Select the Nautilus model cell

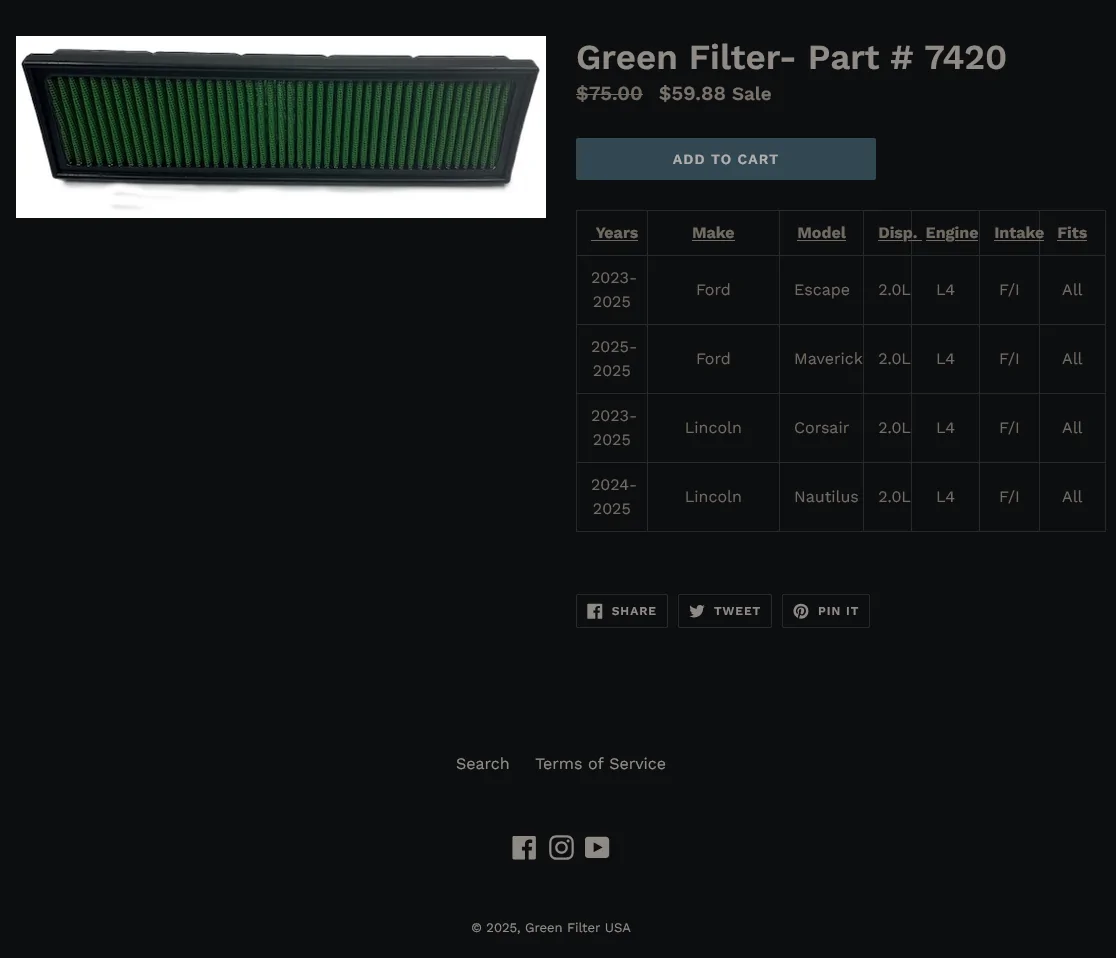[x=821, y=497]
